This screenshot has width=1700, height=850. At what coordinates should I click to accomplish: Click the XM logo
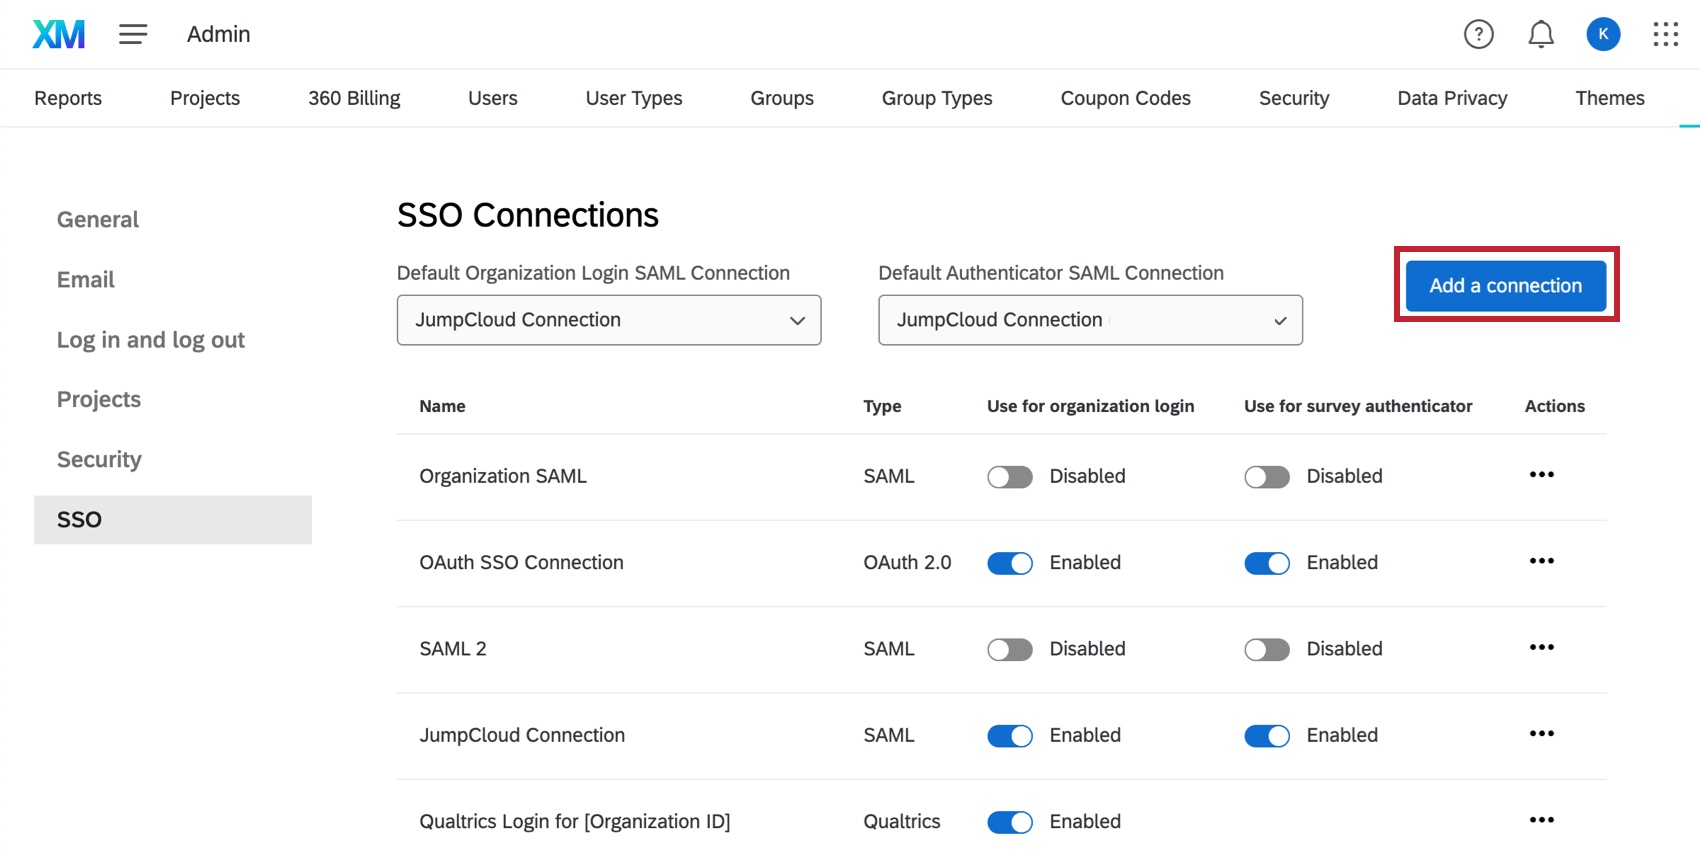[x=59, y=34]
